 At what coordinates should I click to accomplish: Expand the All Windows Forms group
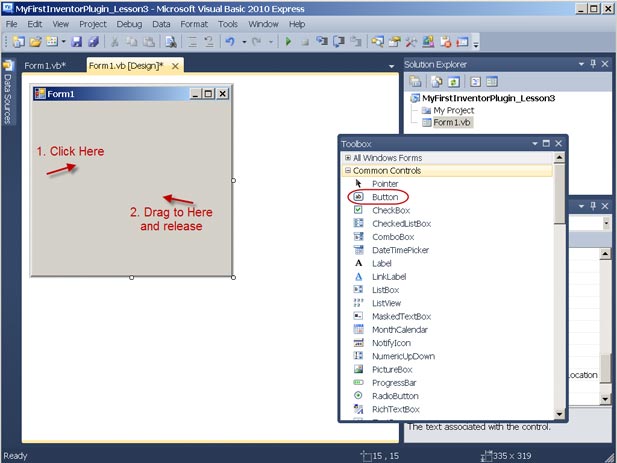347,158
